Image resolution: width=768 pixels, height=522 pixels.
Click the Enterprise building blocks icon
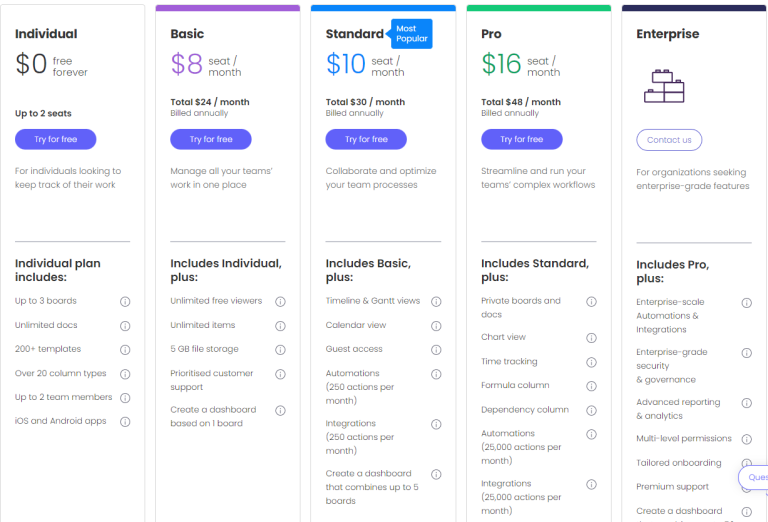tap(664, 86)
